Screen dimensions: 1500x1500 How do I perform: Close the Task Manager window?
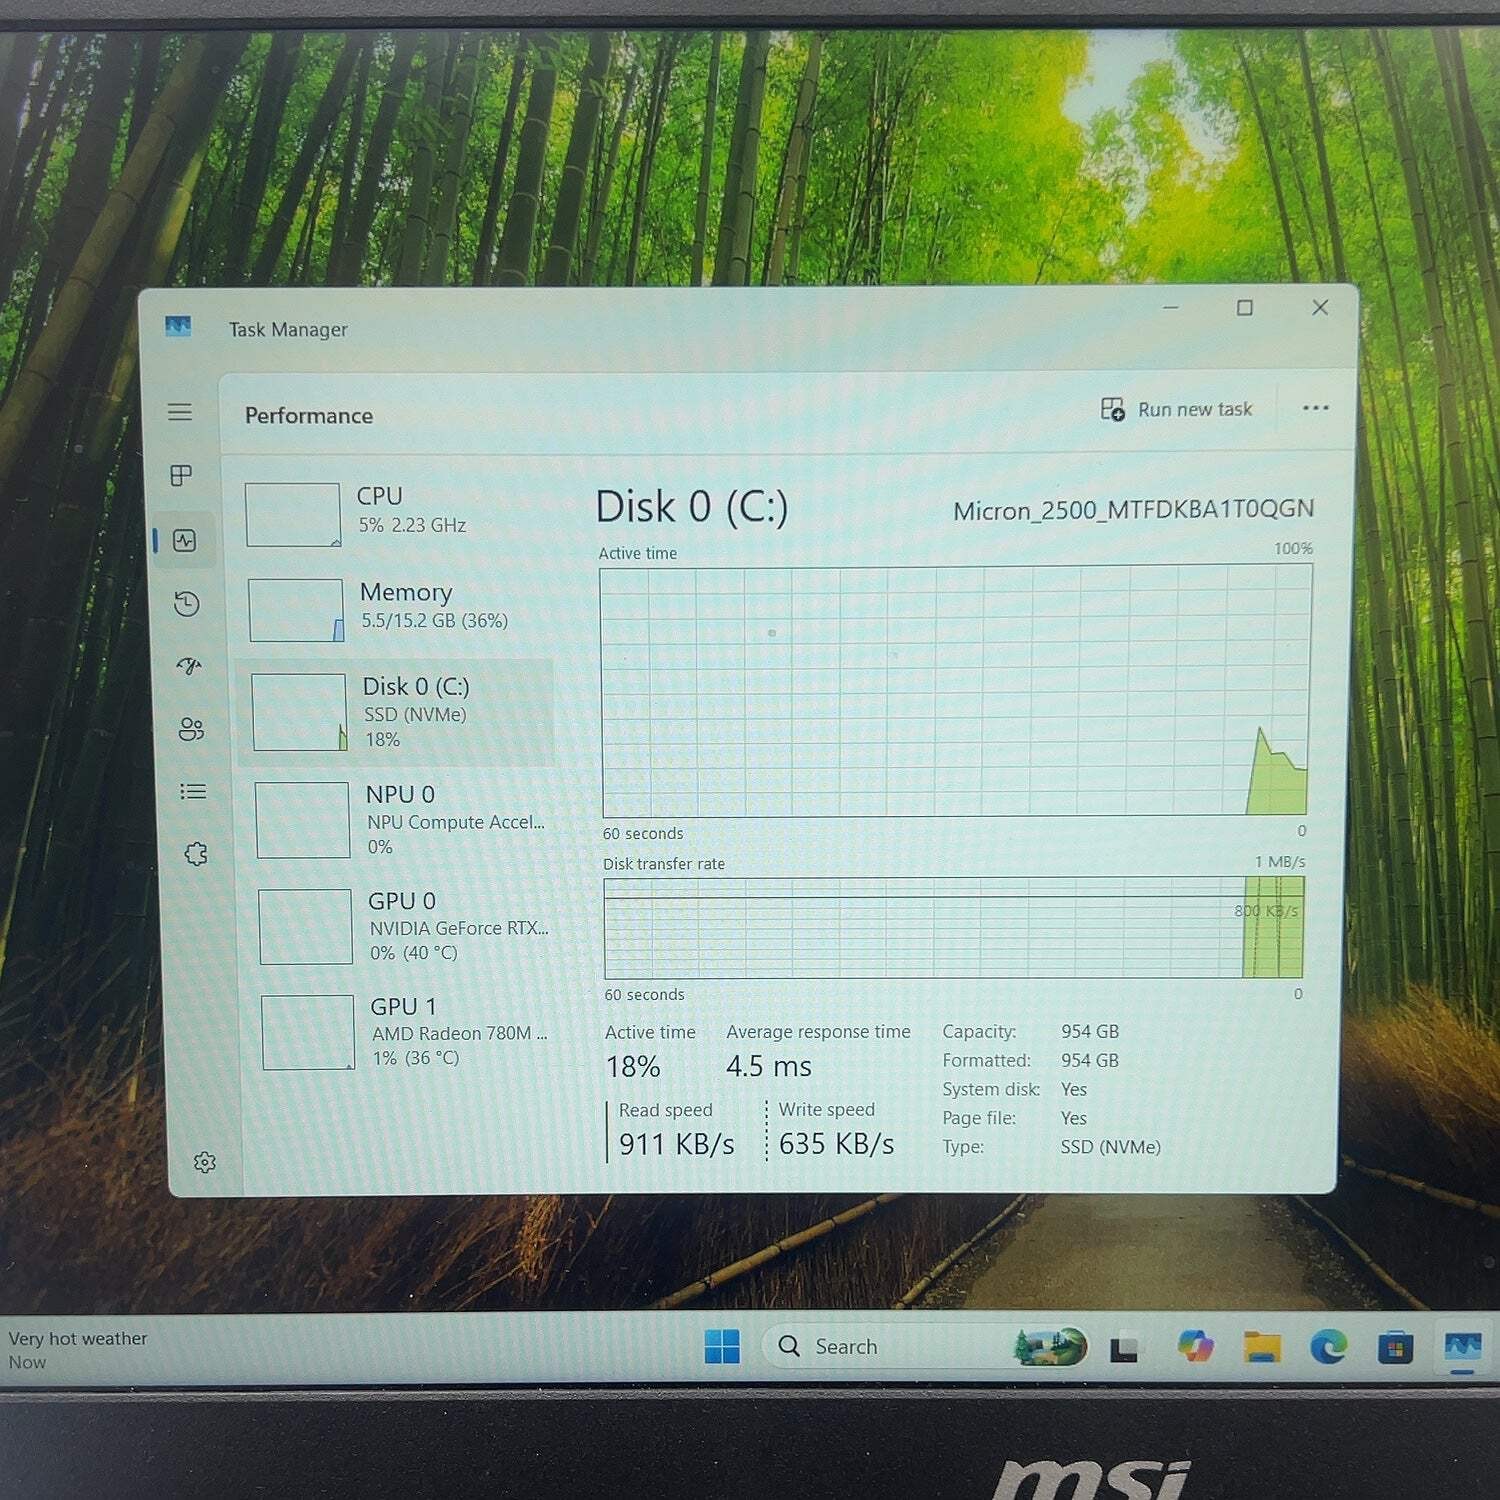pos(1320,307)
